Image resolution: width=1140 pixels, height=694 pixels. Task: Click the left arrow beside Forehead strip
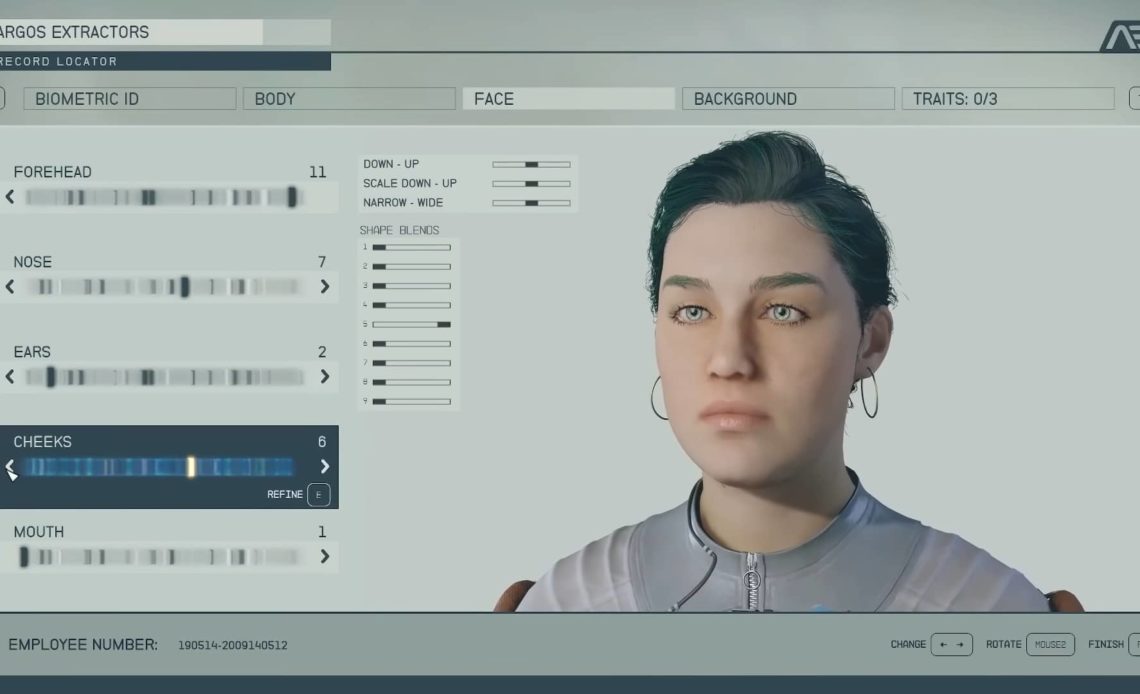click(x=10, y=197)
